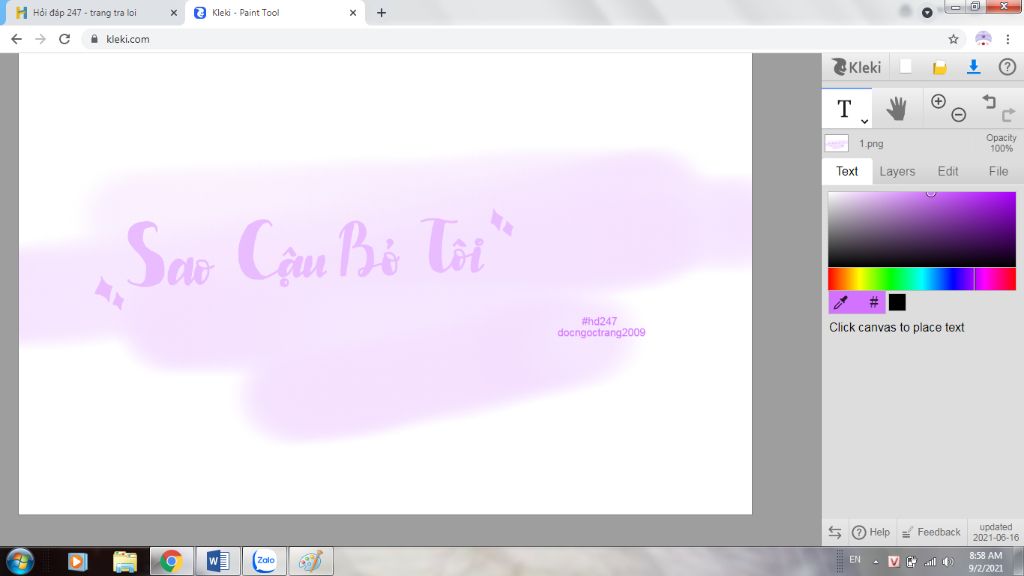Open the Kleki help question icon
The width and height of the screenshot is (1024, 576).
[x=1007, y=67]
